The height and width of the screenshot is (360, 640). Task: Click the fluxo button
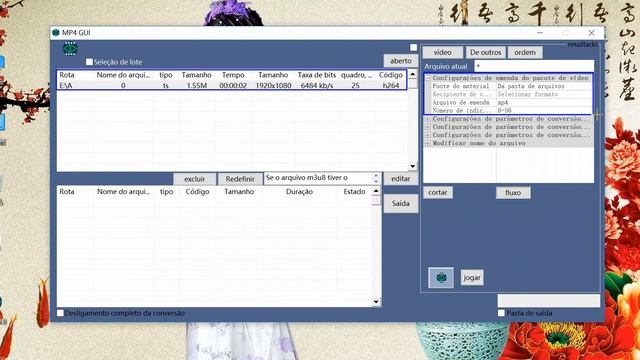513,192
